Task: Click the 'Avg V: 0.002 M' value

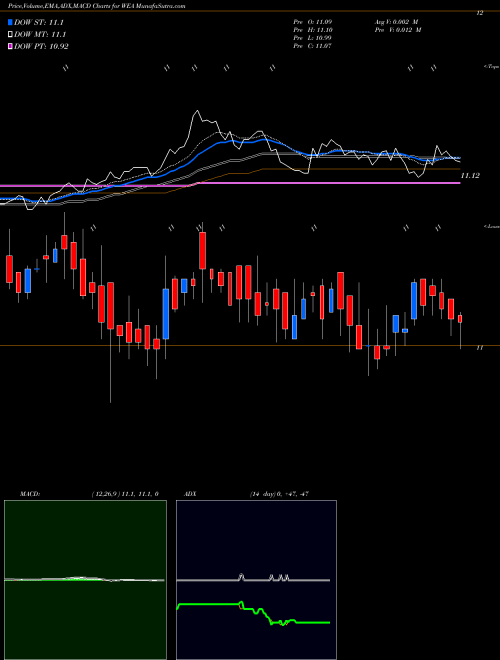Action: [397, 21]
